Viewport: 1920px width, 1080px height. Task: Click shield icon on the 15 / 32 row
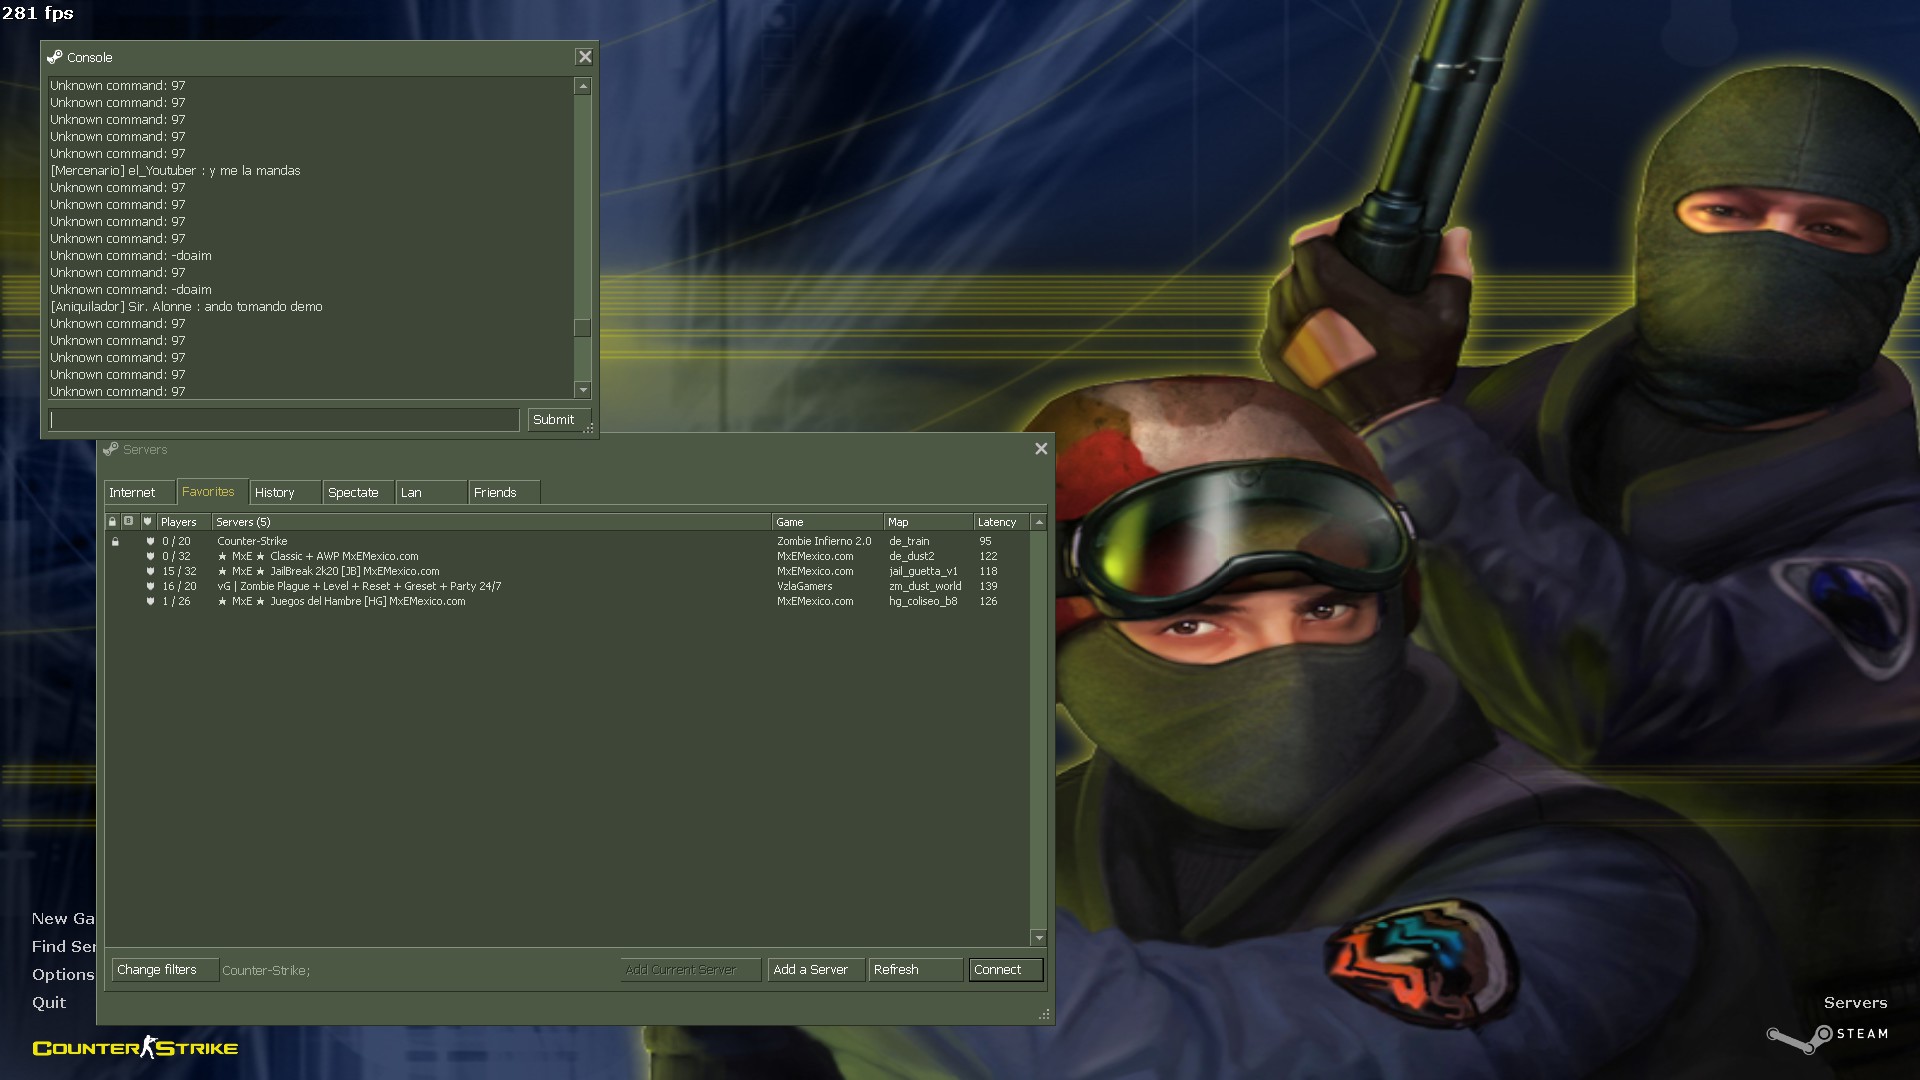point(151,571)
